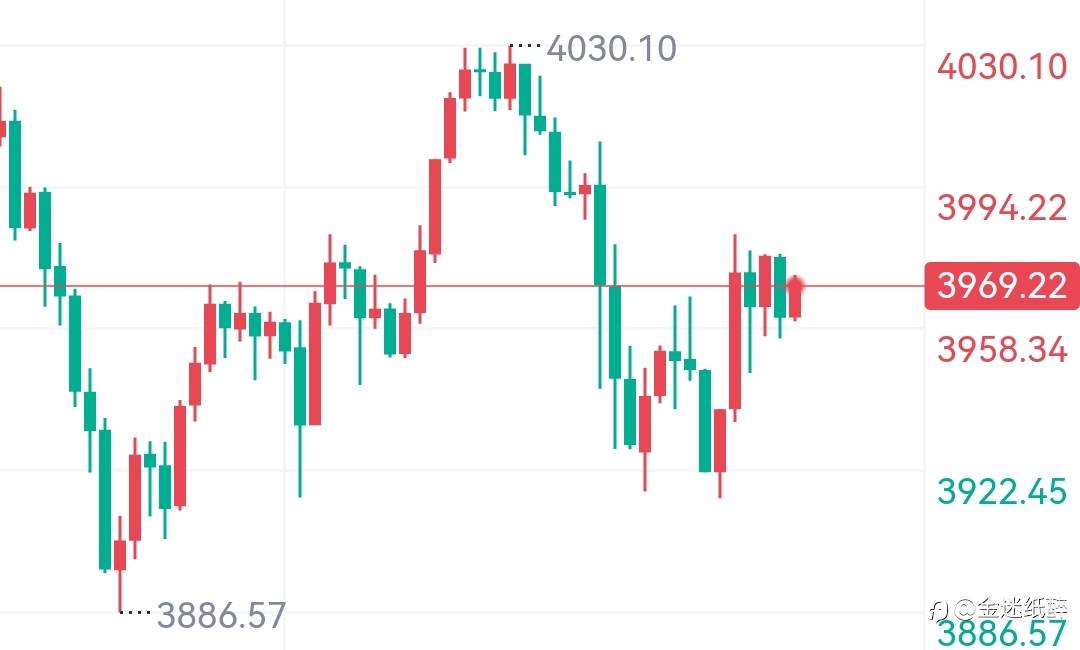Select the 3958.34 price axis label

(1002, 350)
